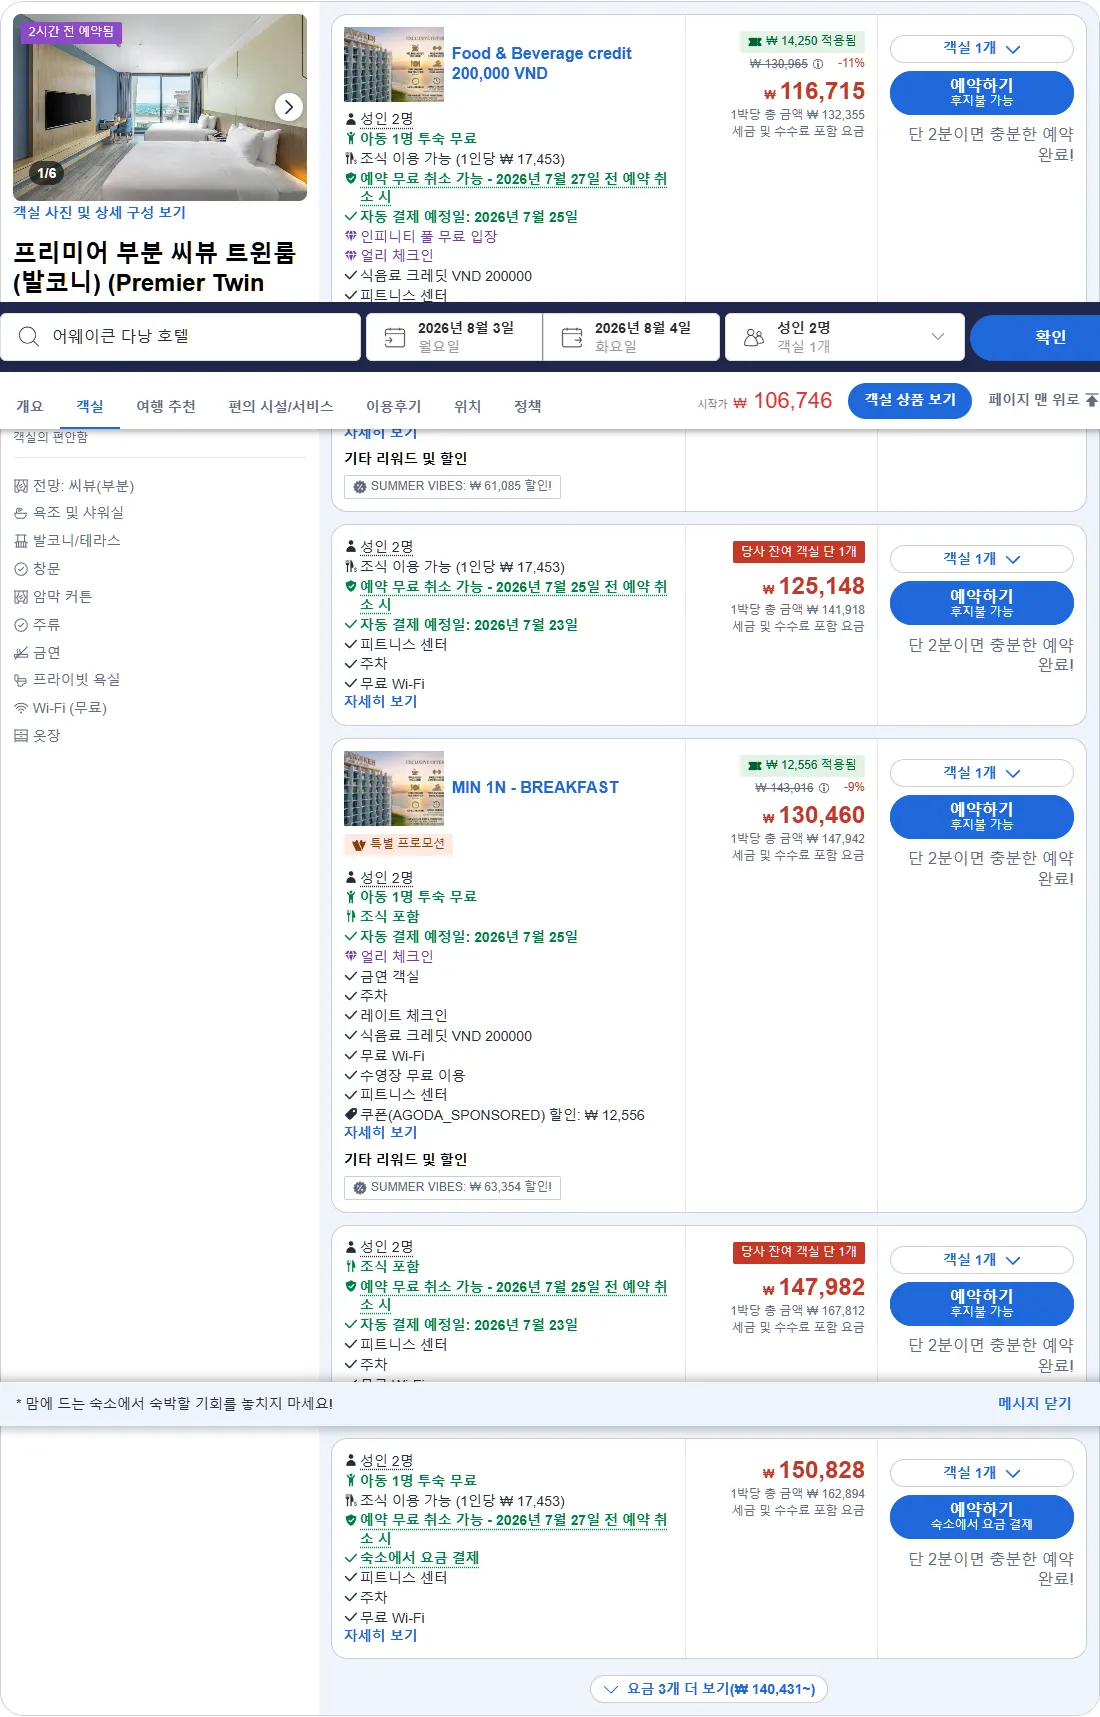Expand the 성인 2명 guests selector
Screen dimensions: 1100x1717
[x=844, y=337]
